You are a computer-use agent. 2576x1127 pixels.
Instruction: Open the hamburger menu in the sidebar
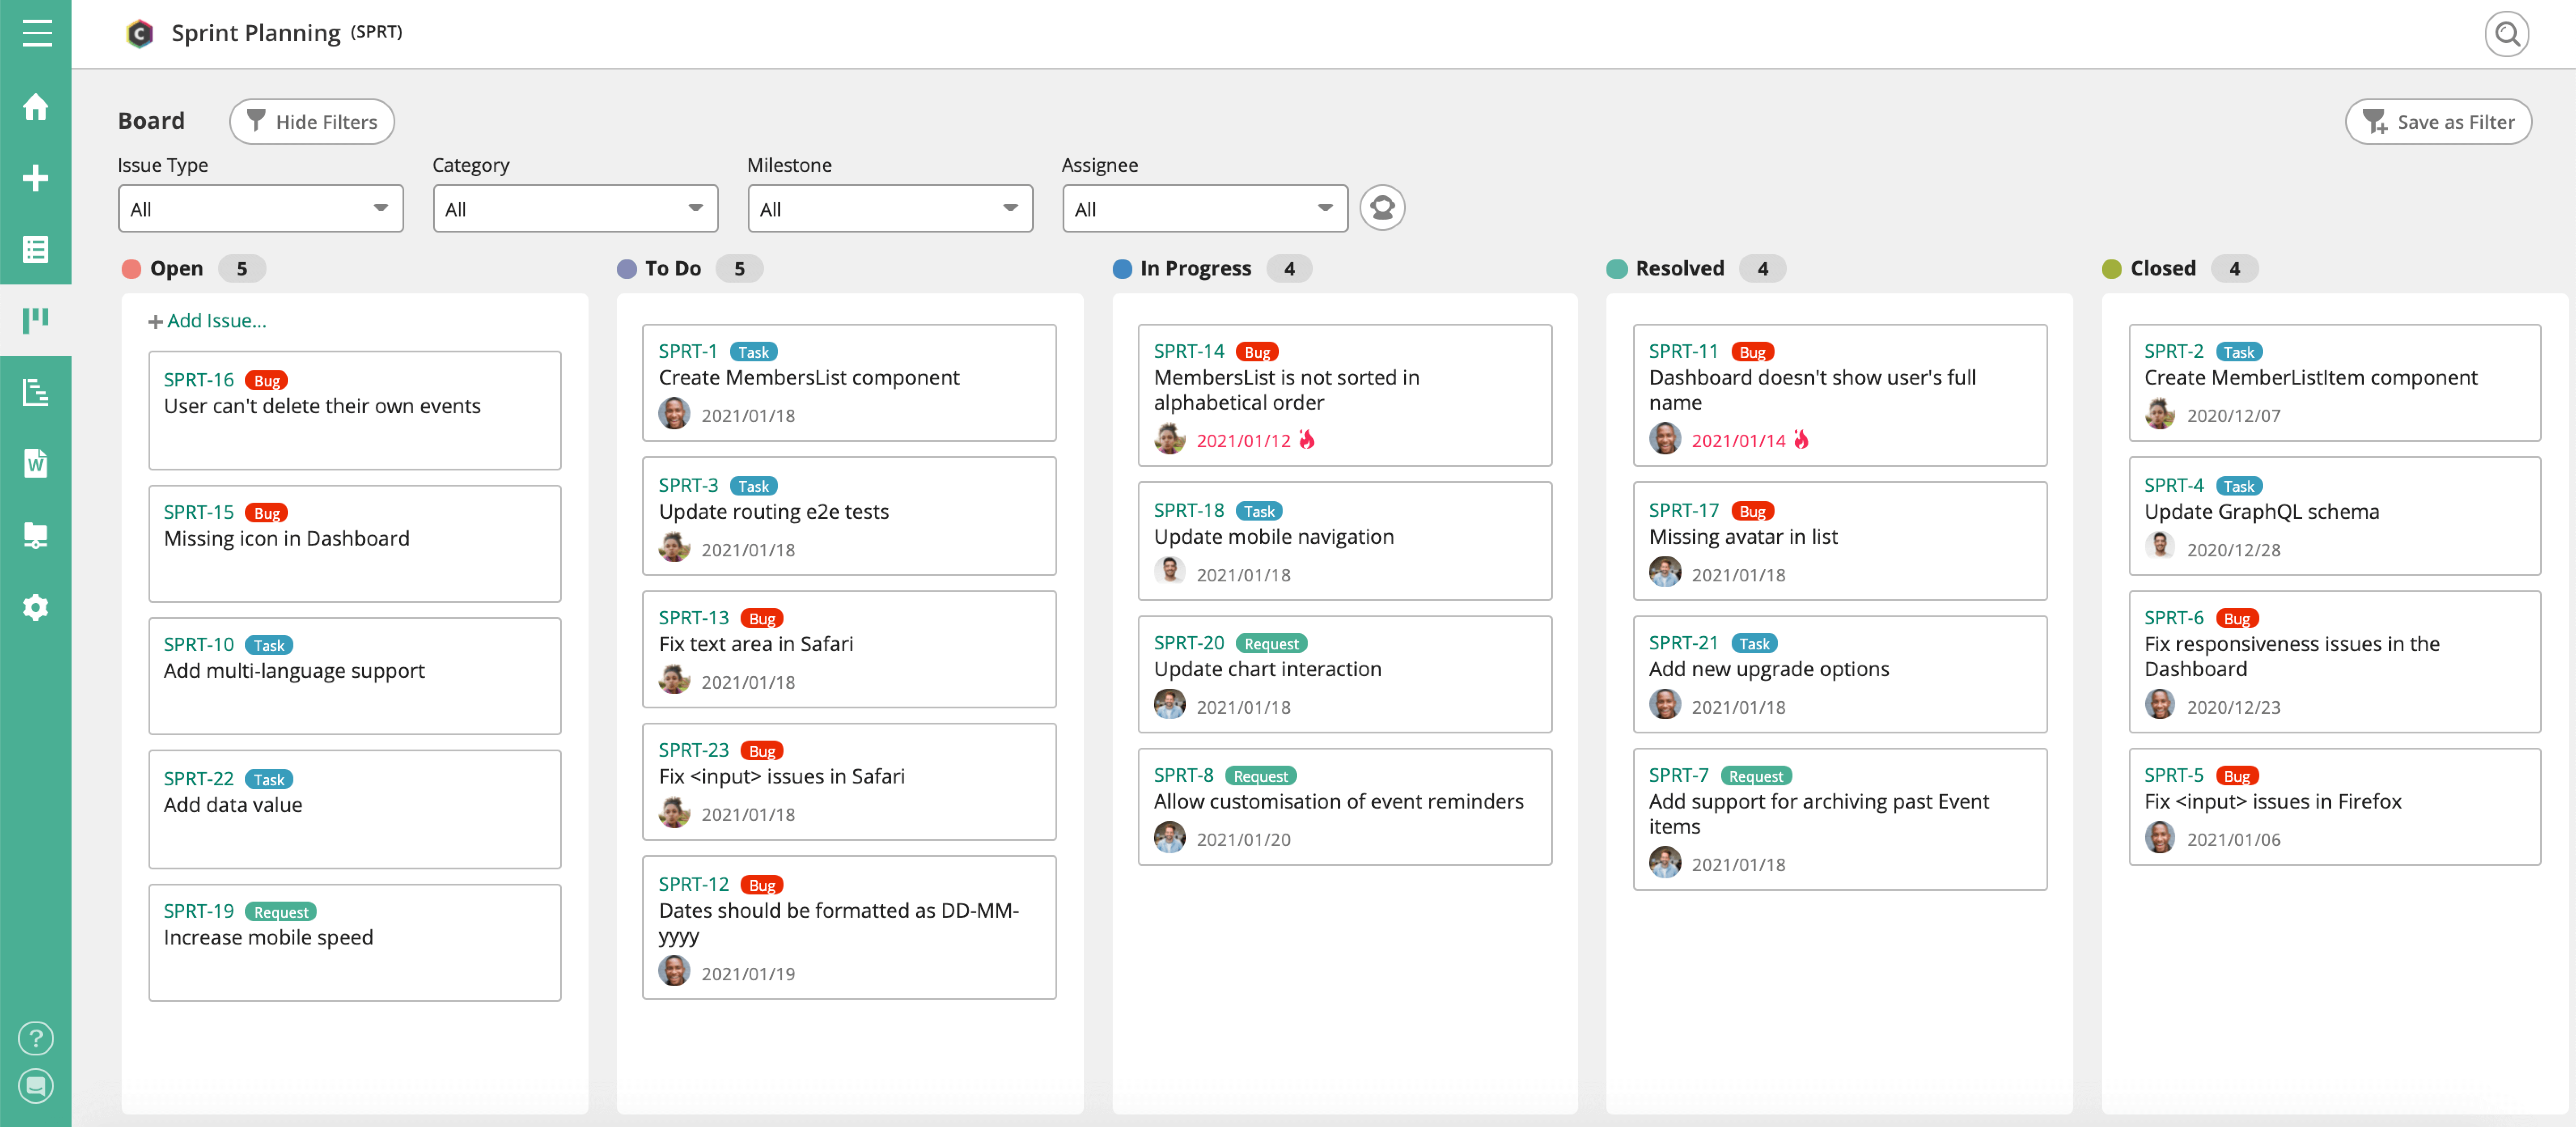pos(36,33)
